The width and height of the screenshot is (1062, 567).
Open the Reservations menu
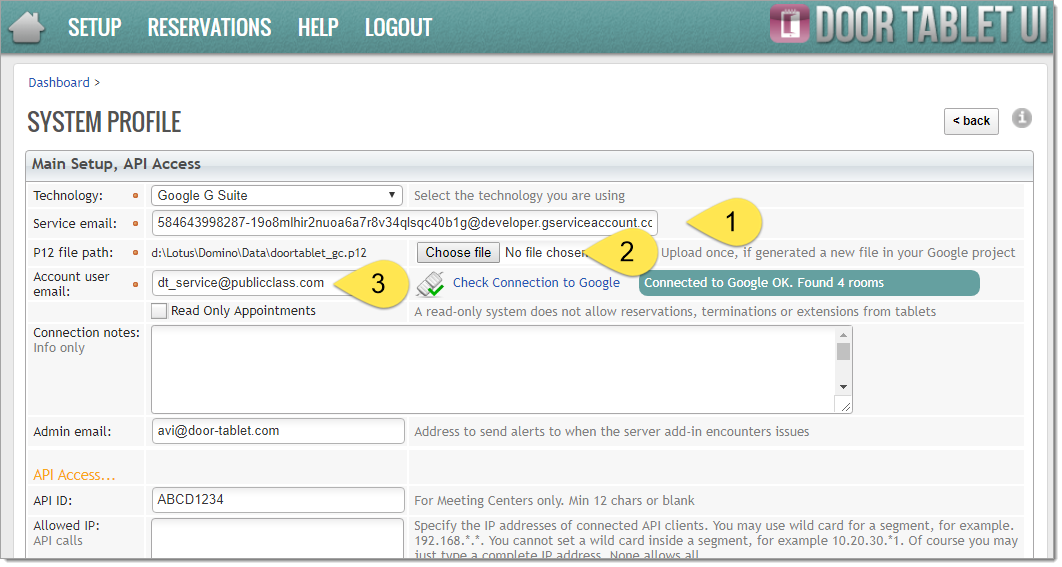[209, 28]
